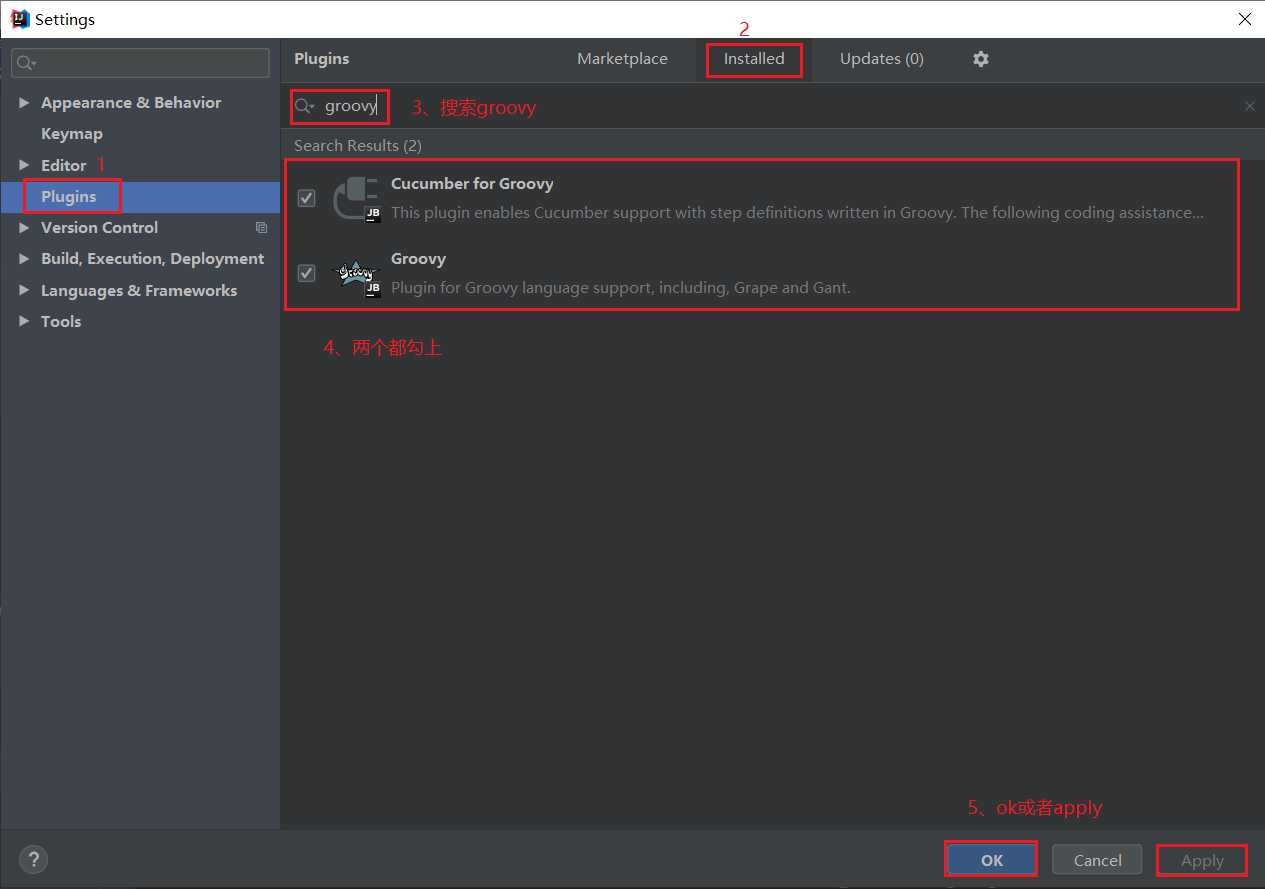Expand the Tools settings node

tap(24, 321)
